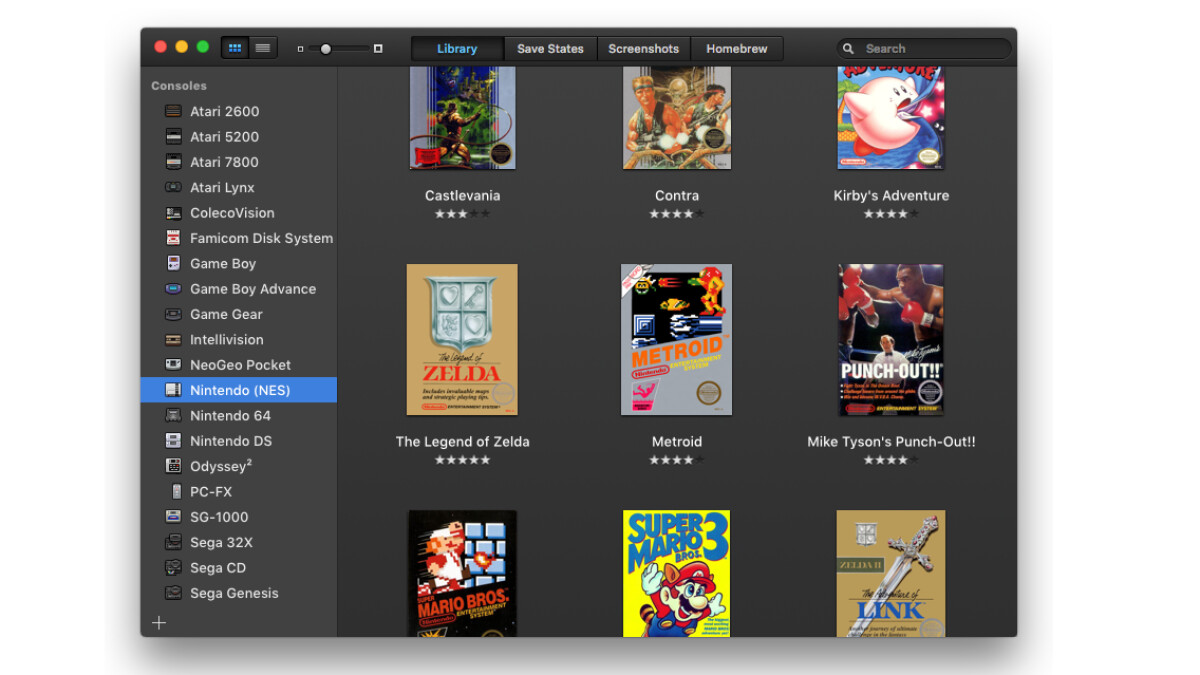Click the Super Mario Bros. box art
Image resolution: width=1200 pixels, height=675 pixels.
point(462,574)
